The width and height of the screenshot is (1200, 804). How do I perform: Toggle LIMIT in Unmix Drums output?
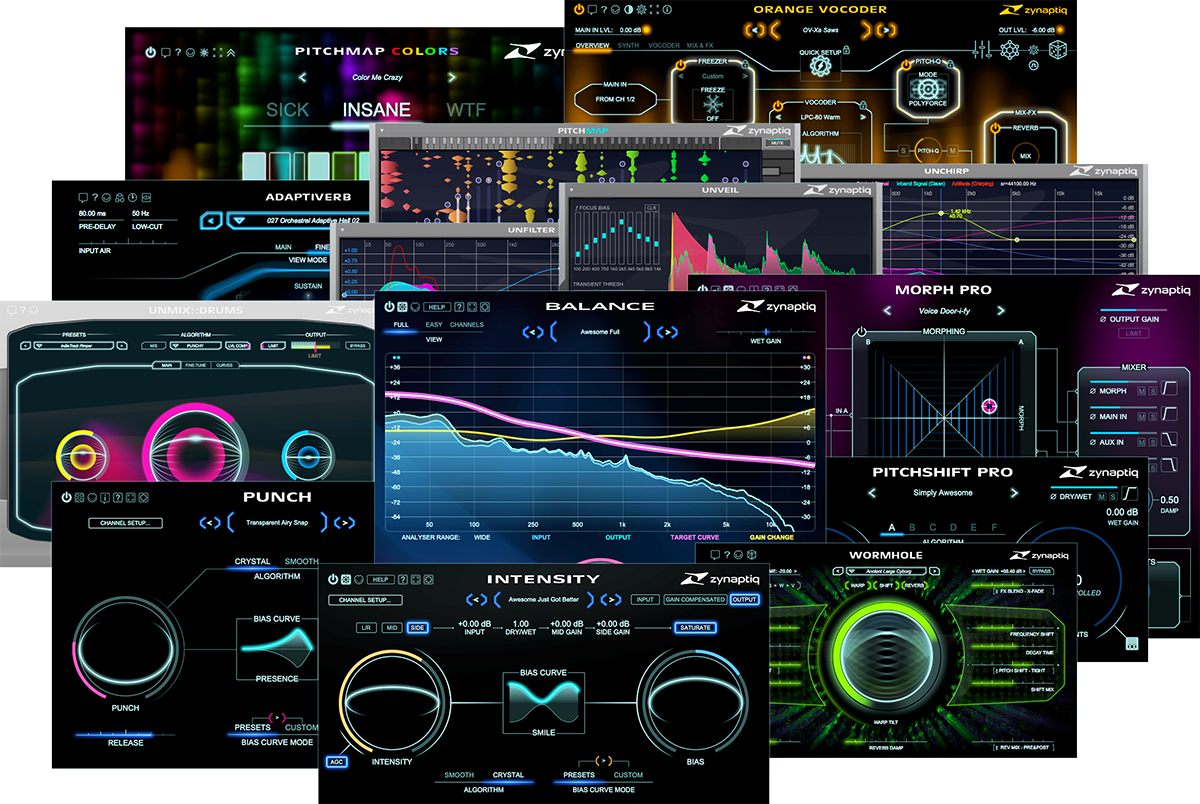tap(271, 345)
